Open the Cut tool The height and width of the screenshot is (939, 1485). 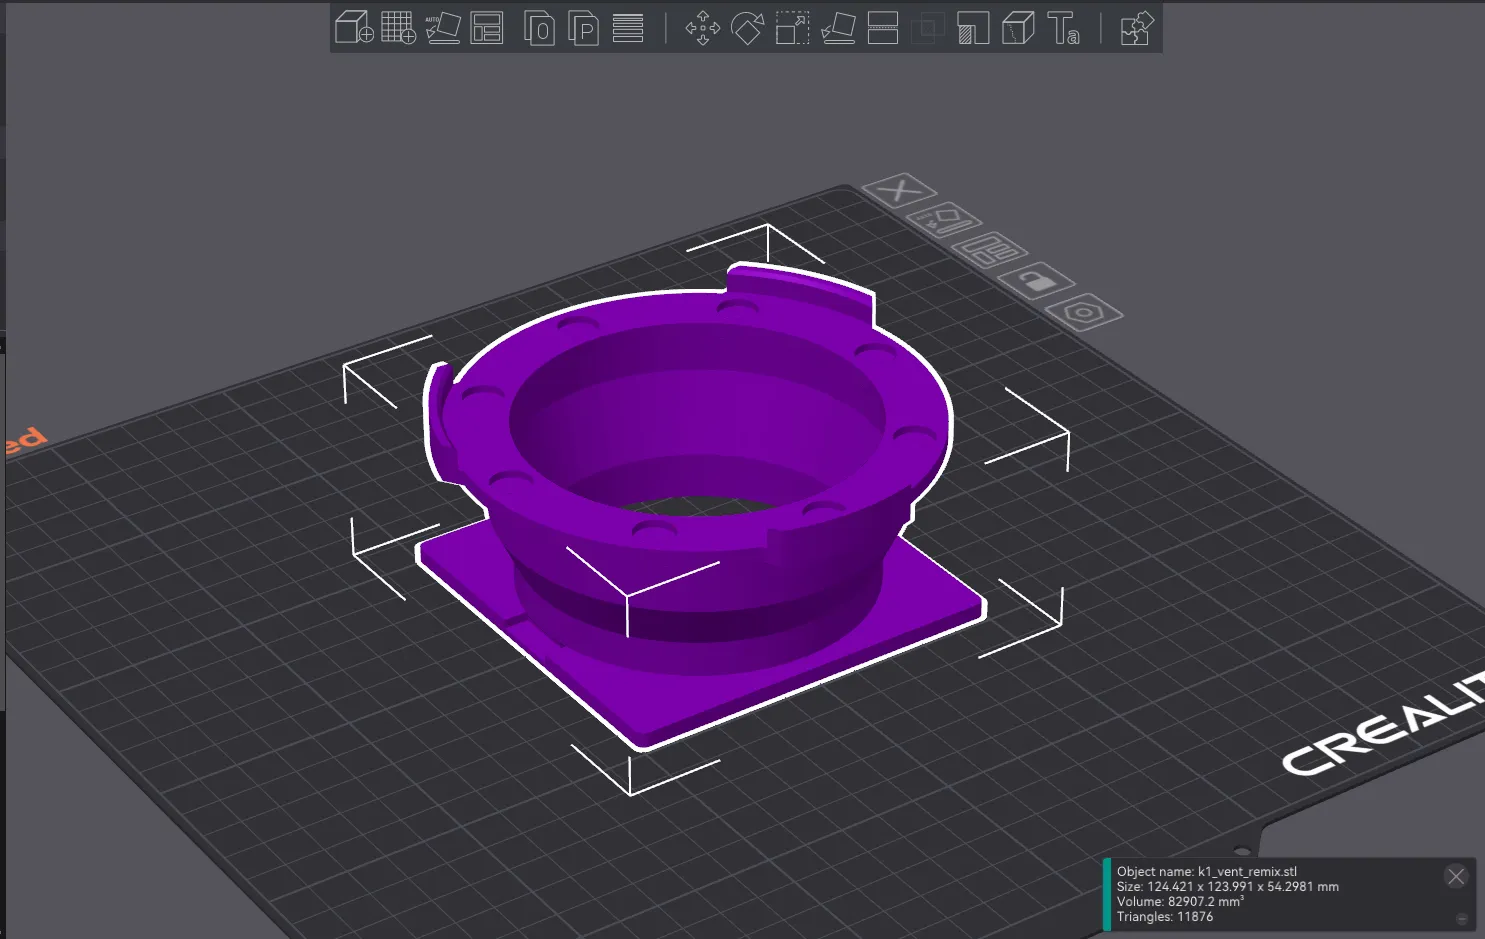click(883, 27)
